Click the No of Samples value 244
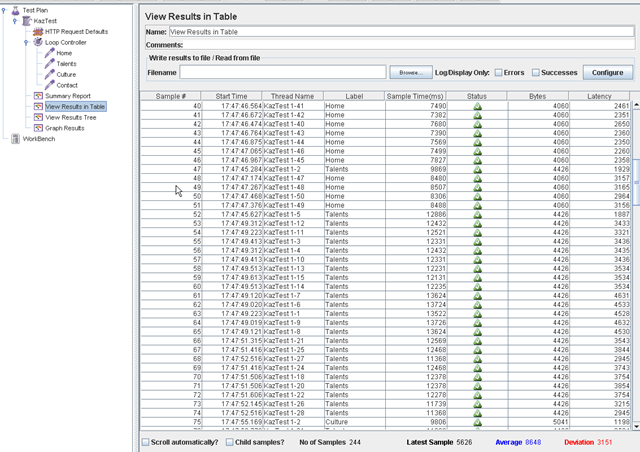This screenshot has height=452, width=640. pos(355,442)
